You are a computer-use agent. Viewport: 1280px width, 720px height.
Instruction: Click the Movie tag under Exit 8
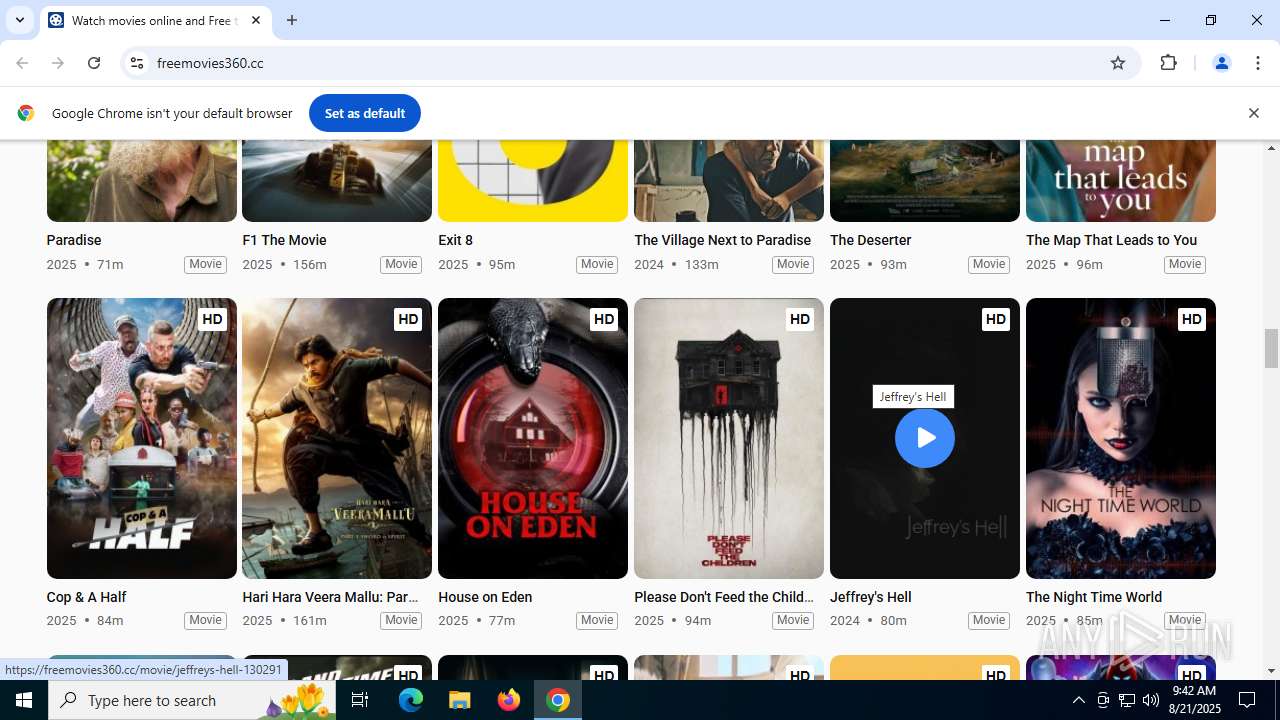click(597, 264)
